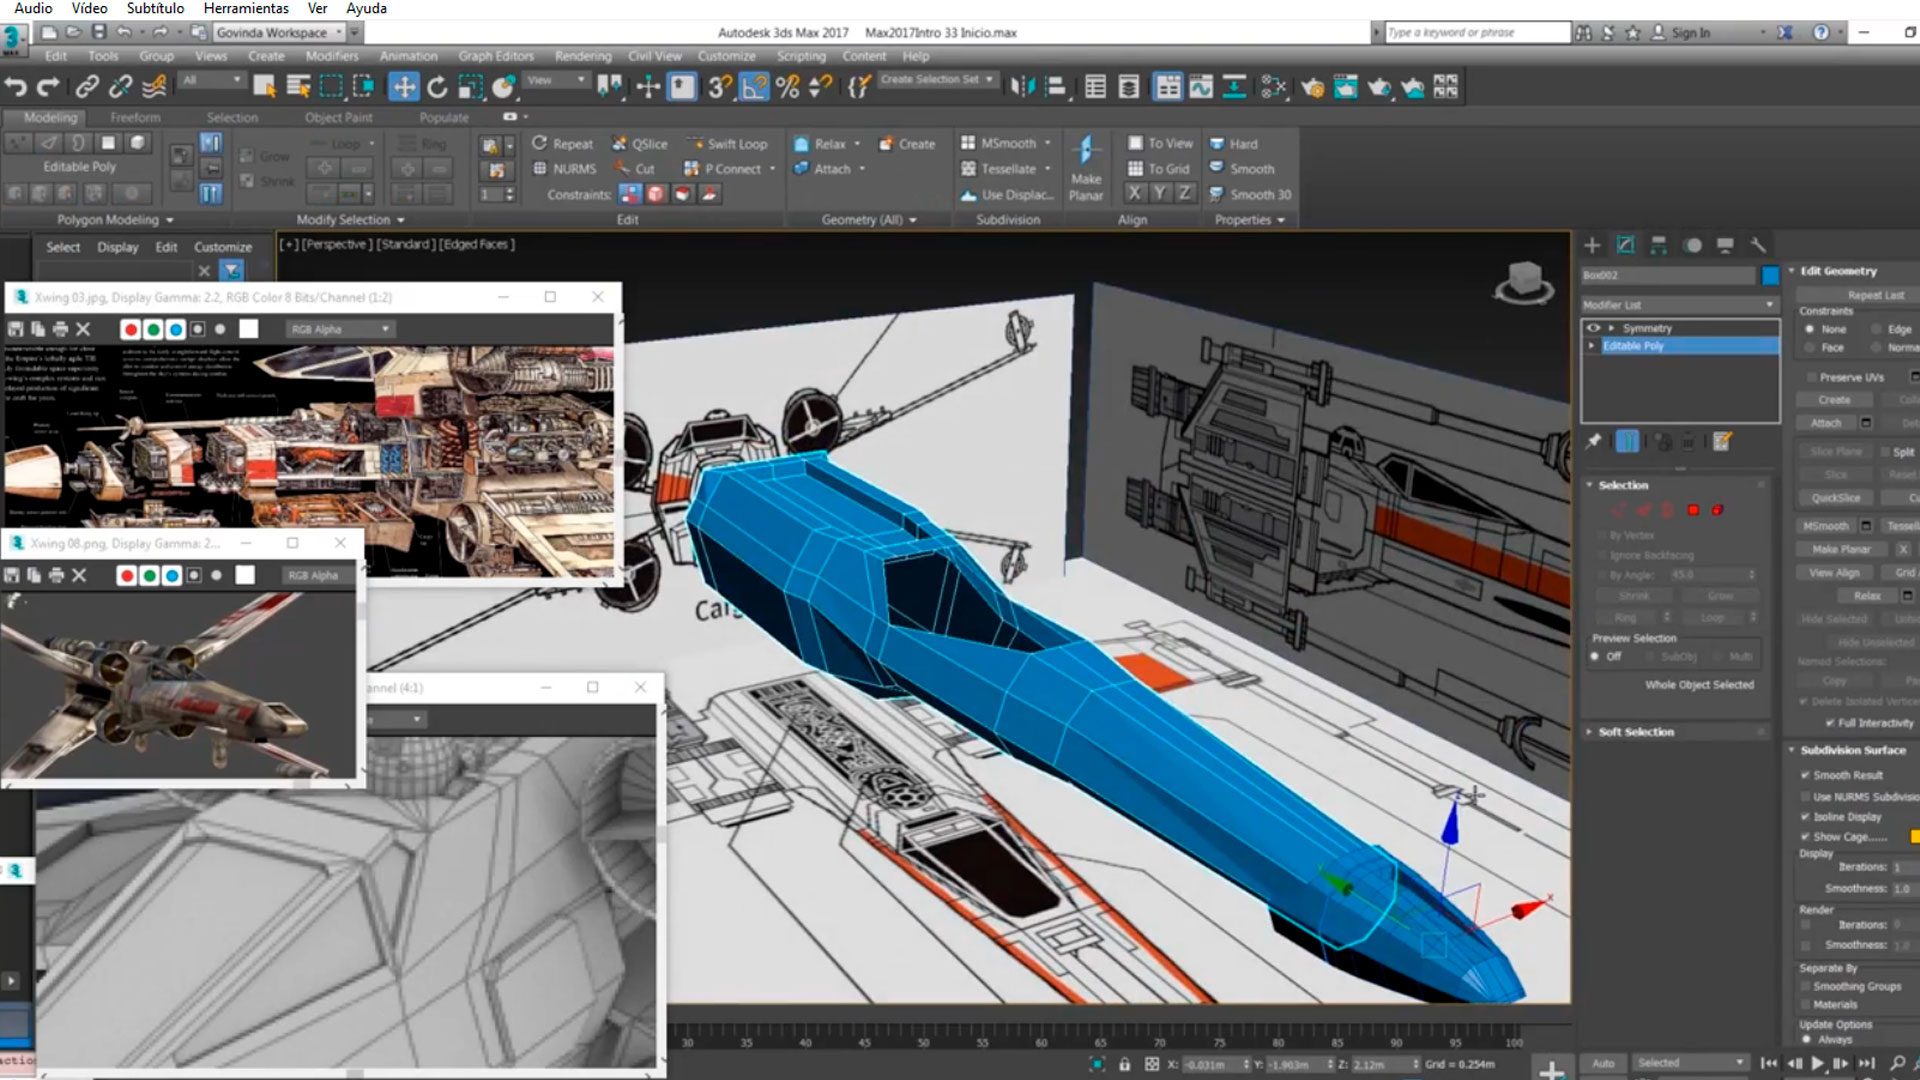Expand the Properties ribbon panel

tap(1250, 220)
